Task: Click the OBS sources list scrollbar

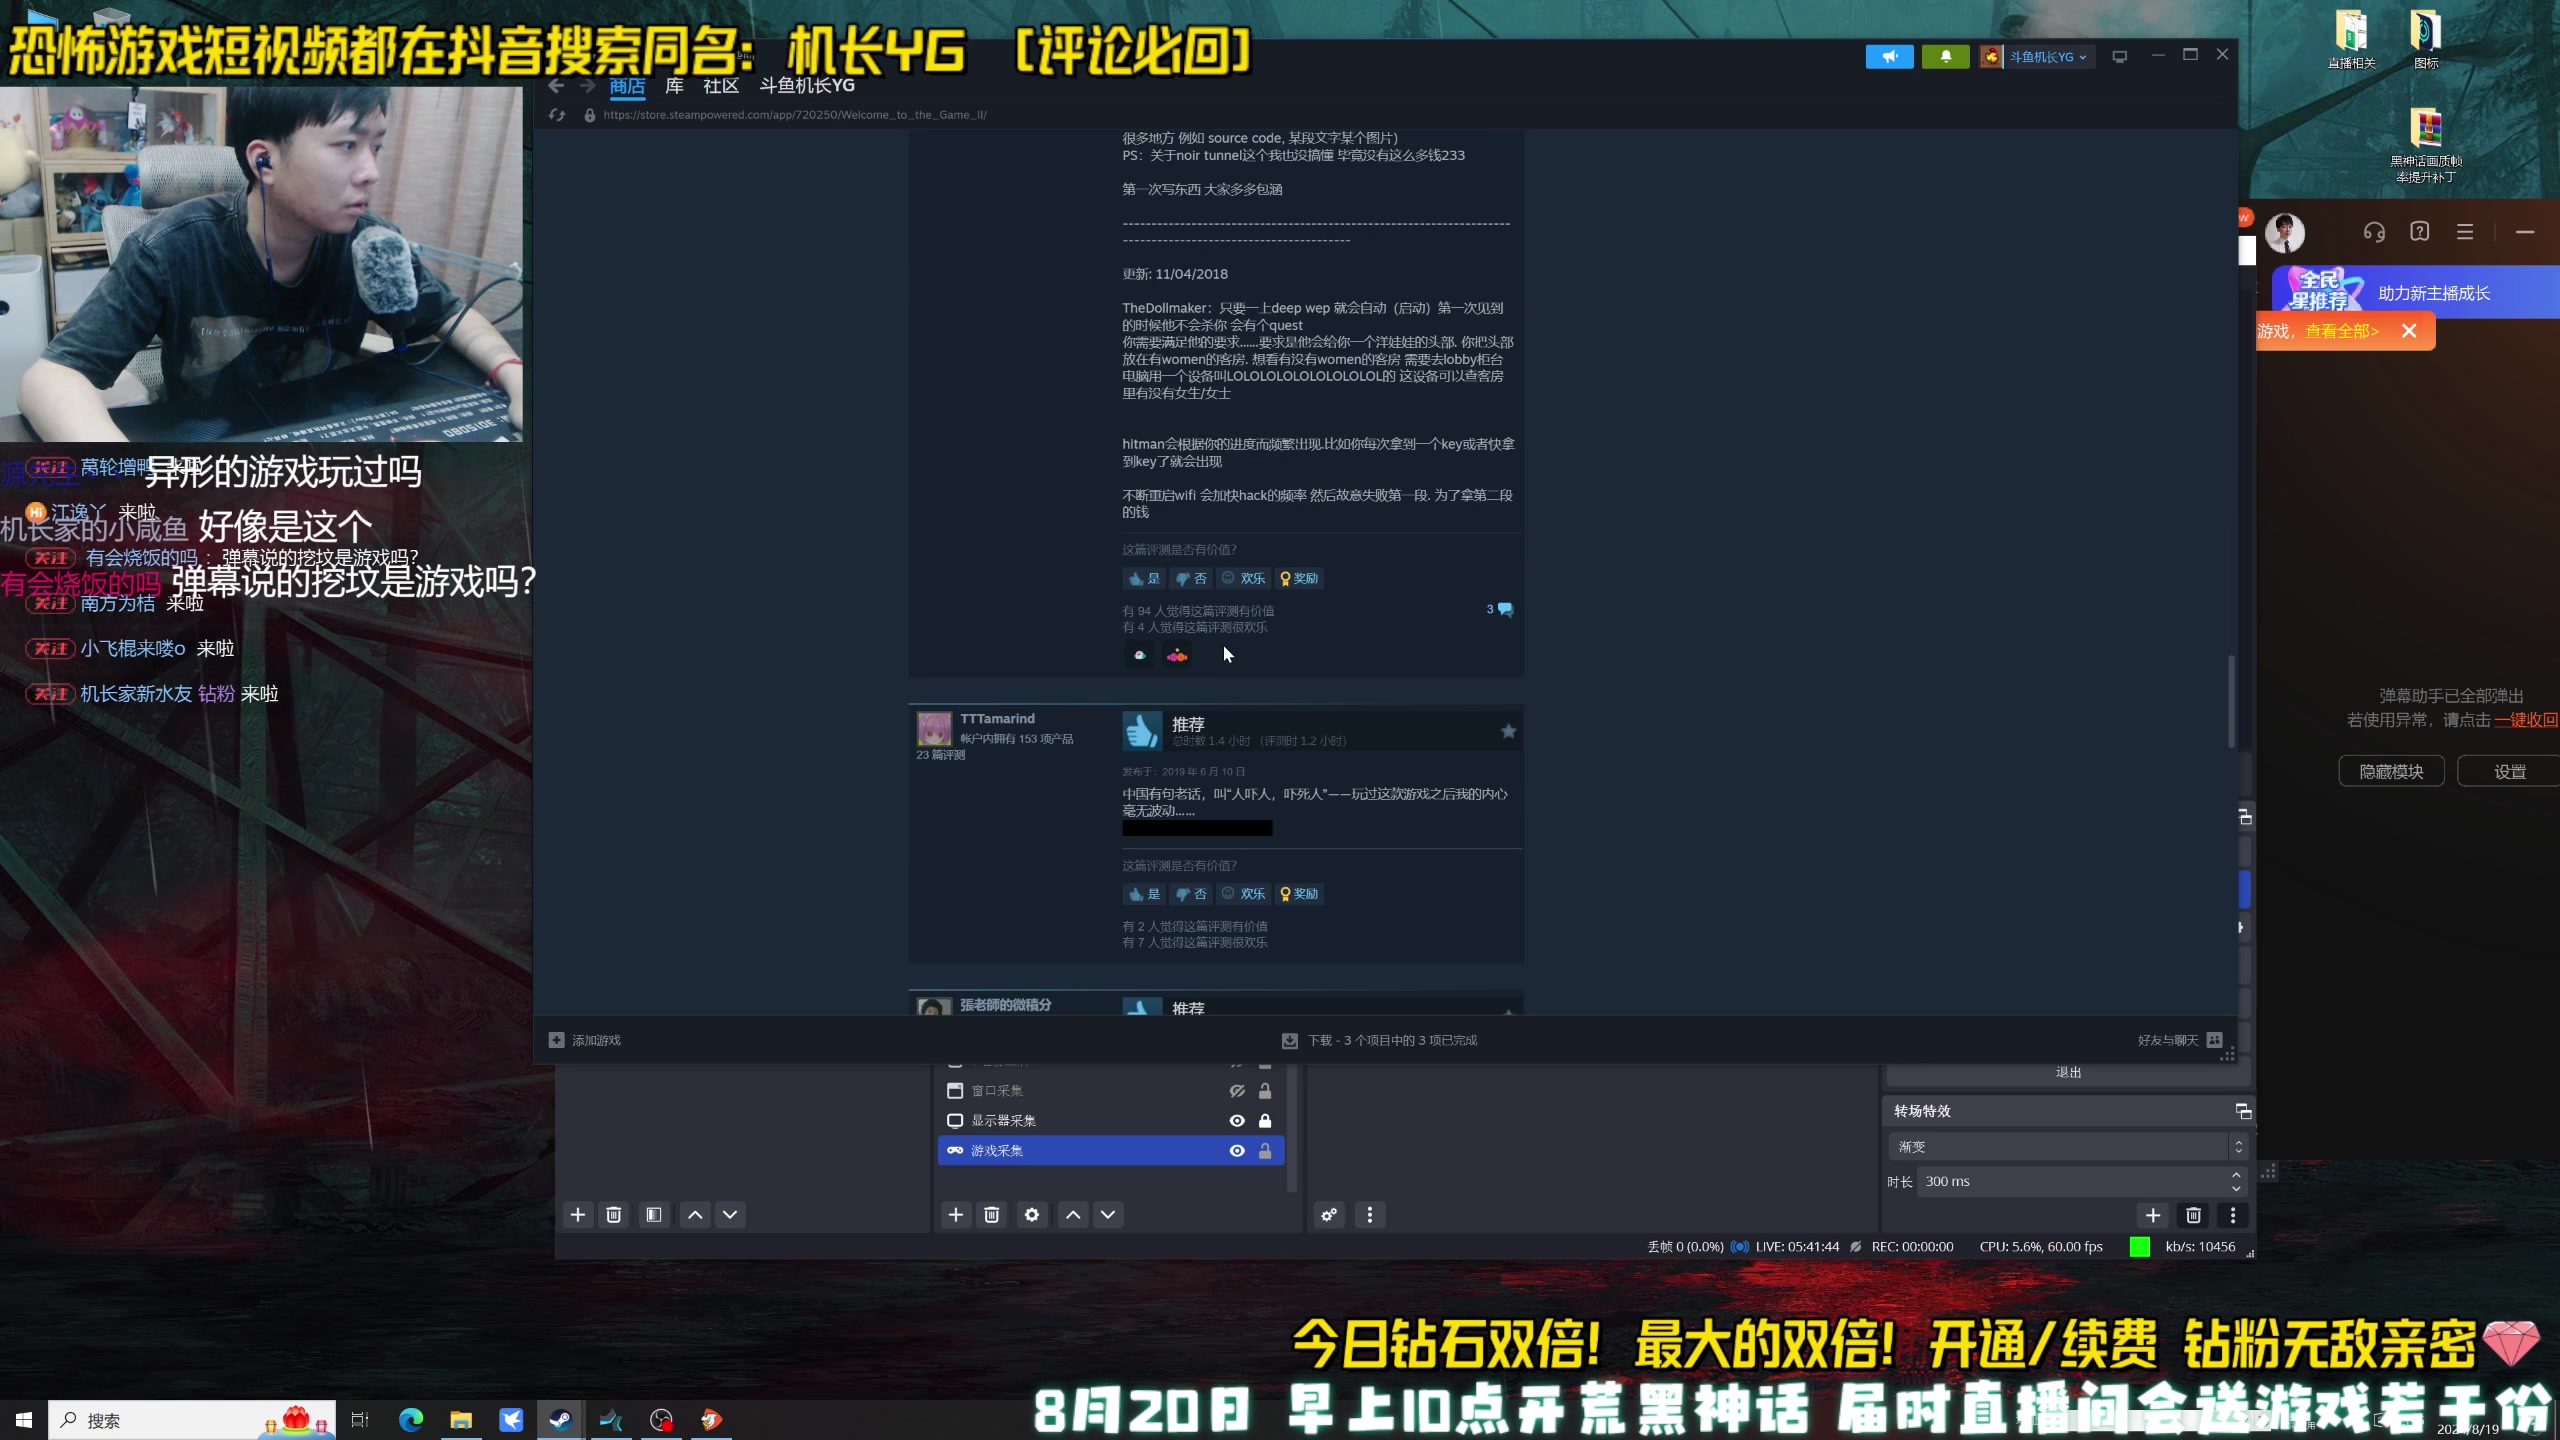Action: (x=1291, y=1128)
